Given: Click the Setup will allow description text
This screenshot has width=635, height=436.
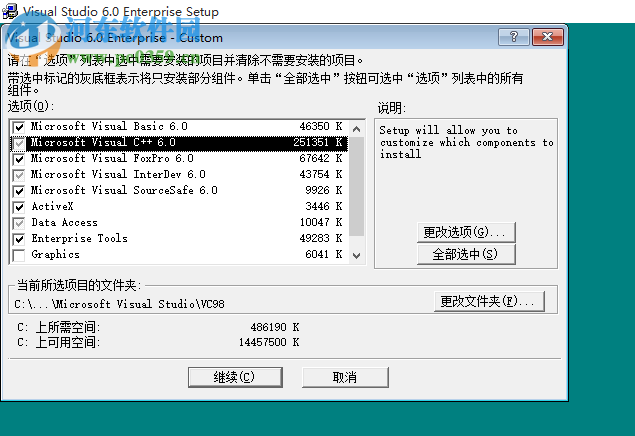Looking at the screenshot, I should [467, 142].
